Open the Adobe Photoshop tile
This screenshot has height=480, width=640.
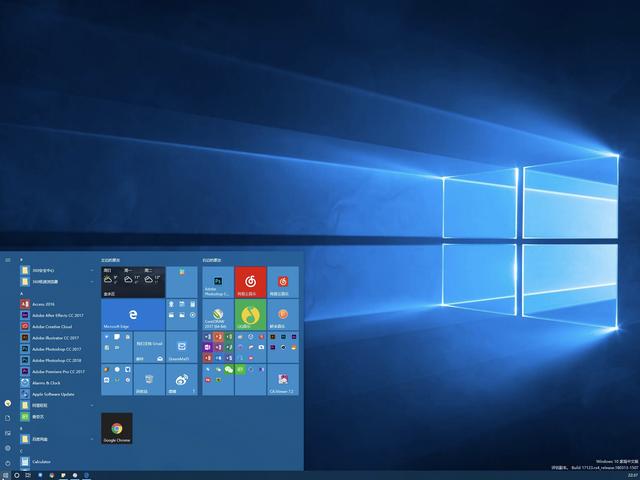point(218,282)
